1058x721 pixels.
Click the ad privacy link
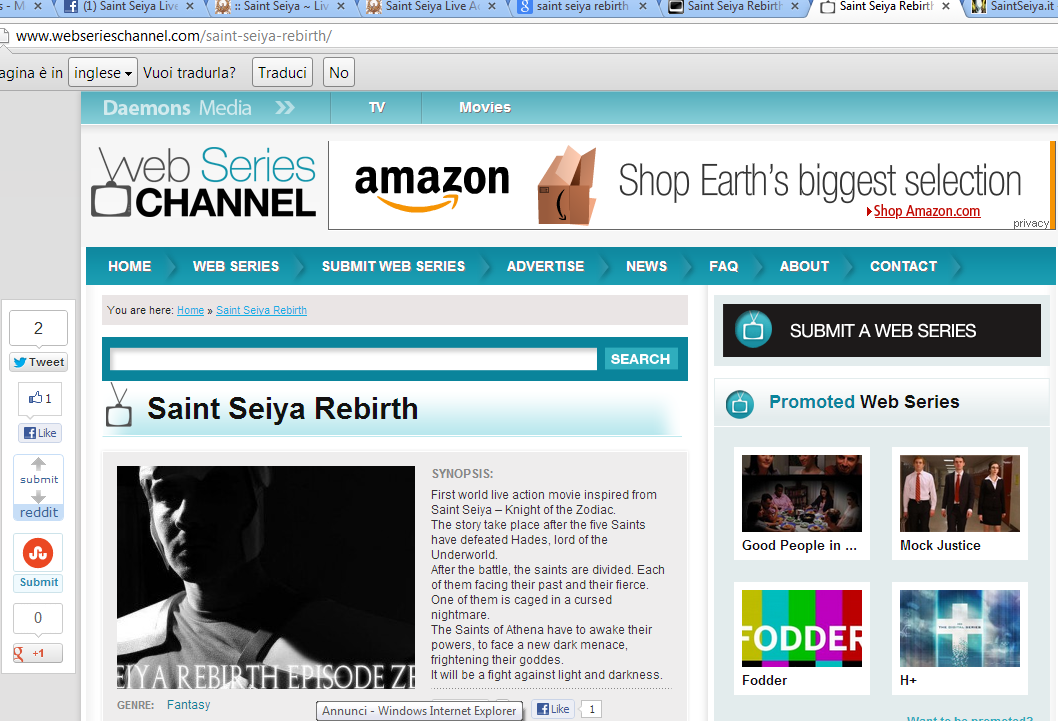pos(1030,223)
